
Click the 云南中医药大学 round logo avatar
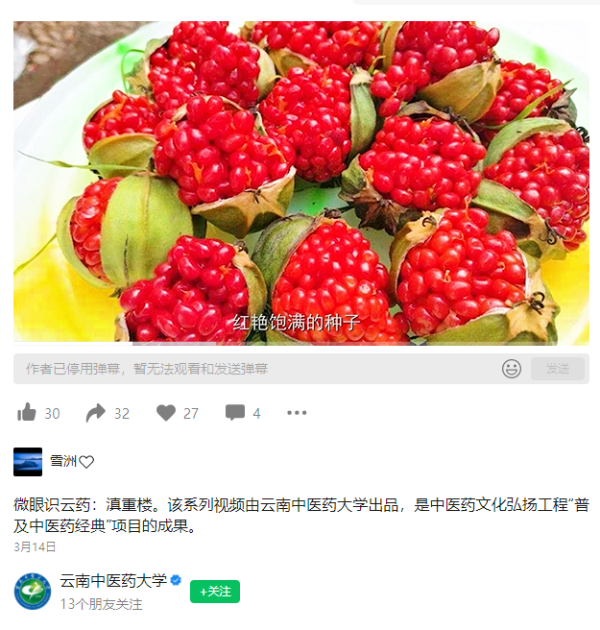coord(33,591)
